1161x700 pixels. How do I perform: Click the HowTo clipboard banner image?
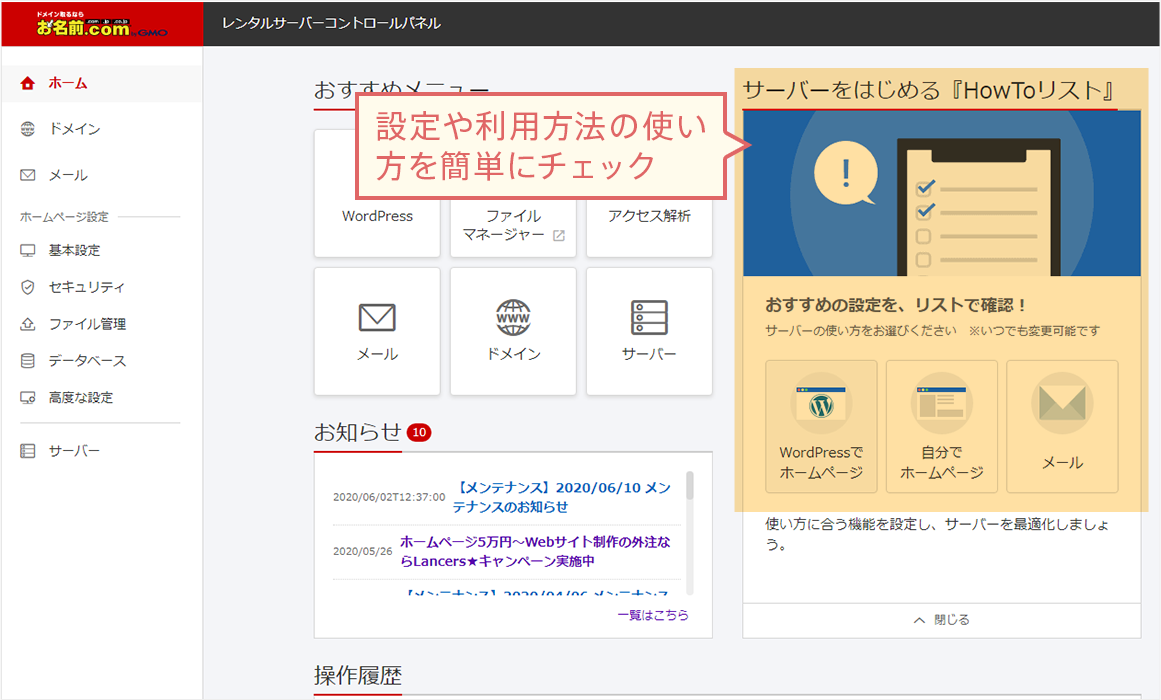(942, 193)
